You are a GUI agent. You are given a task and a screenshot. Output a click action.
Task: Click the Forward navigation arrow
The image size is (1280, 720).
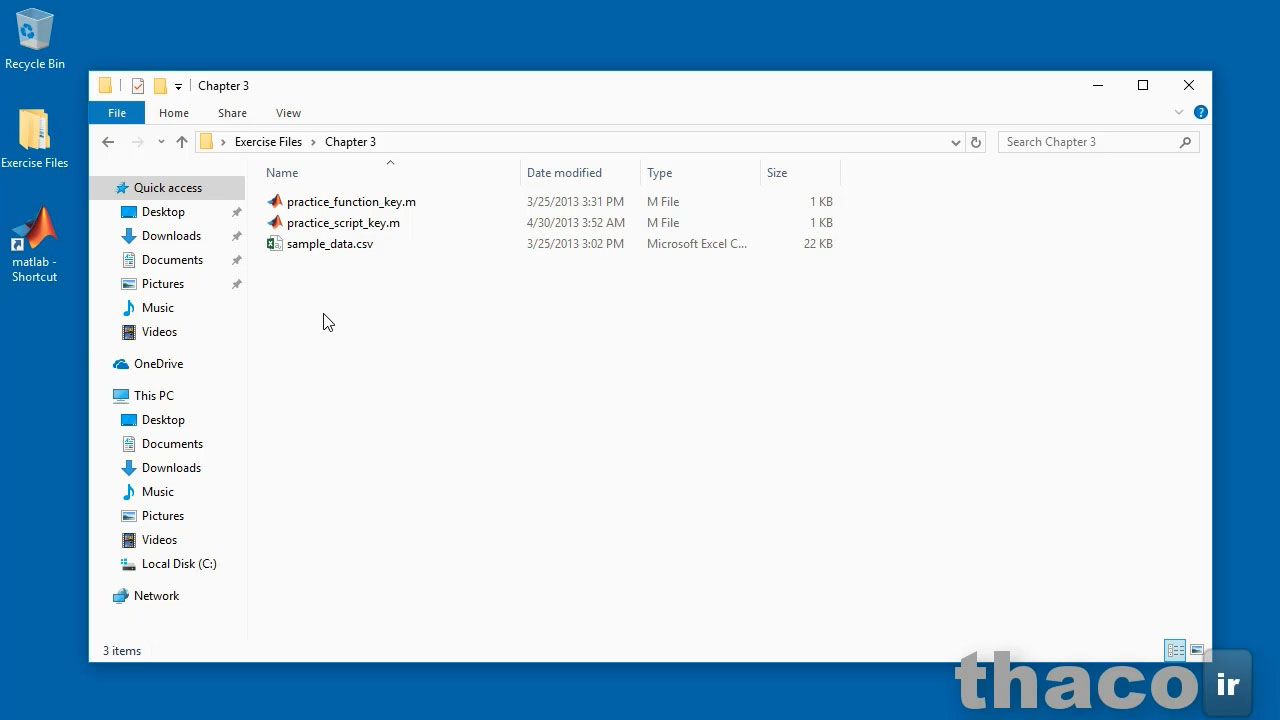click(x=138, y=142)
